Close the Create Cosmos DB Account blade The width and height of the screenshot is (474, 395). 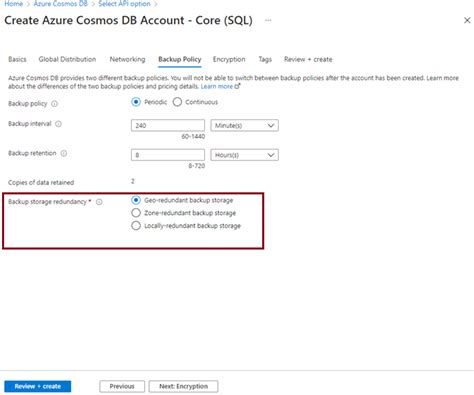pyautogui.click(x=467, y=20)
